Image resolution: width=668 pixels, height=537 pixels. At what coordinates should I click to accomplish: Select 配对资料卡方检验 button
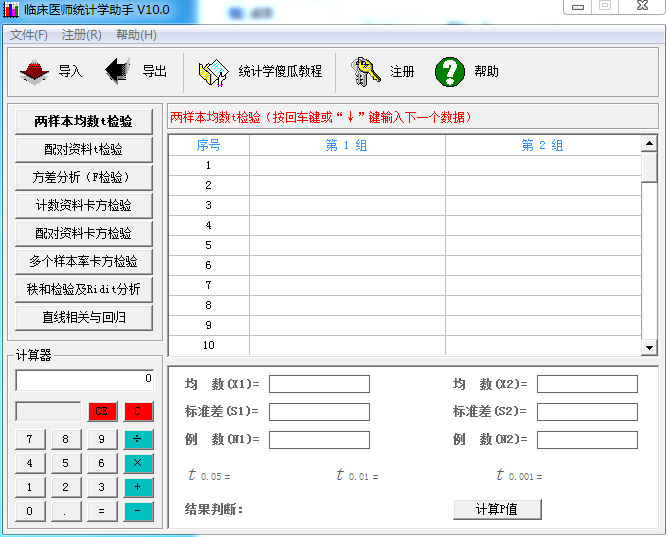(x=84, y=233)
